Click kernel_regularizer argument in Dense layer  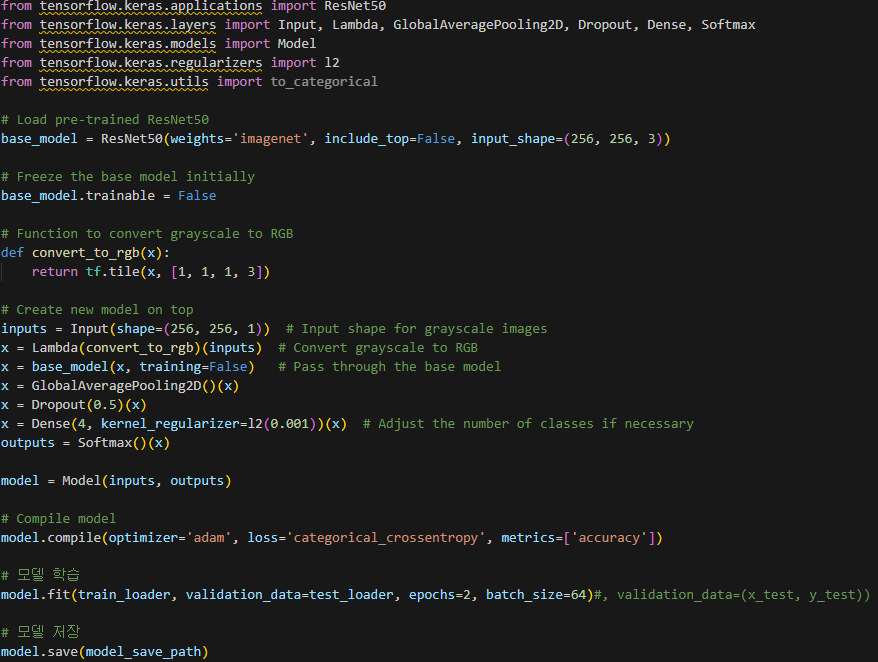[x=170, y=424]
